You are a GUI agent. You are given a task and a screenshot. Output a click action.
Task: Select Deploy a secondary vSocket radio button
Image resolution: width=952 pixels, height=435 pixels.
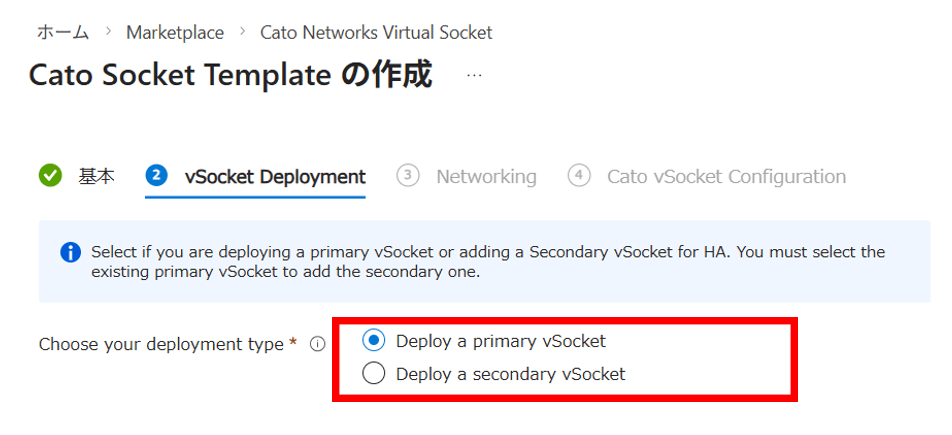pyautogui.click(x=373, y=374)
